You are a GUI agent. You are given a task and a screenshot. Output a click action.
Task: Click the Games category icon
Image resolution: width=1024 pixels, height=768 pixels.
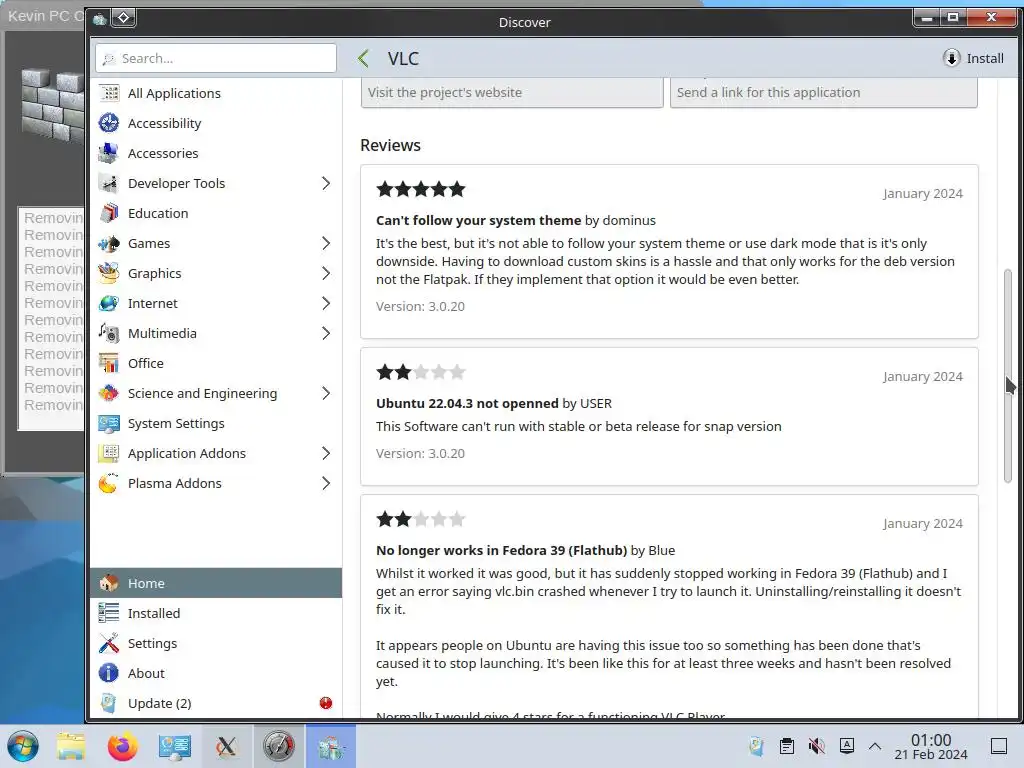(109, 244)
